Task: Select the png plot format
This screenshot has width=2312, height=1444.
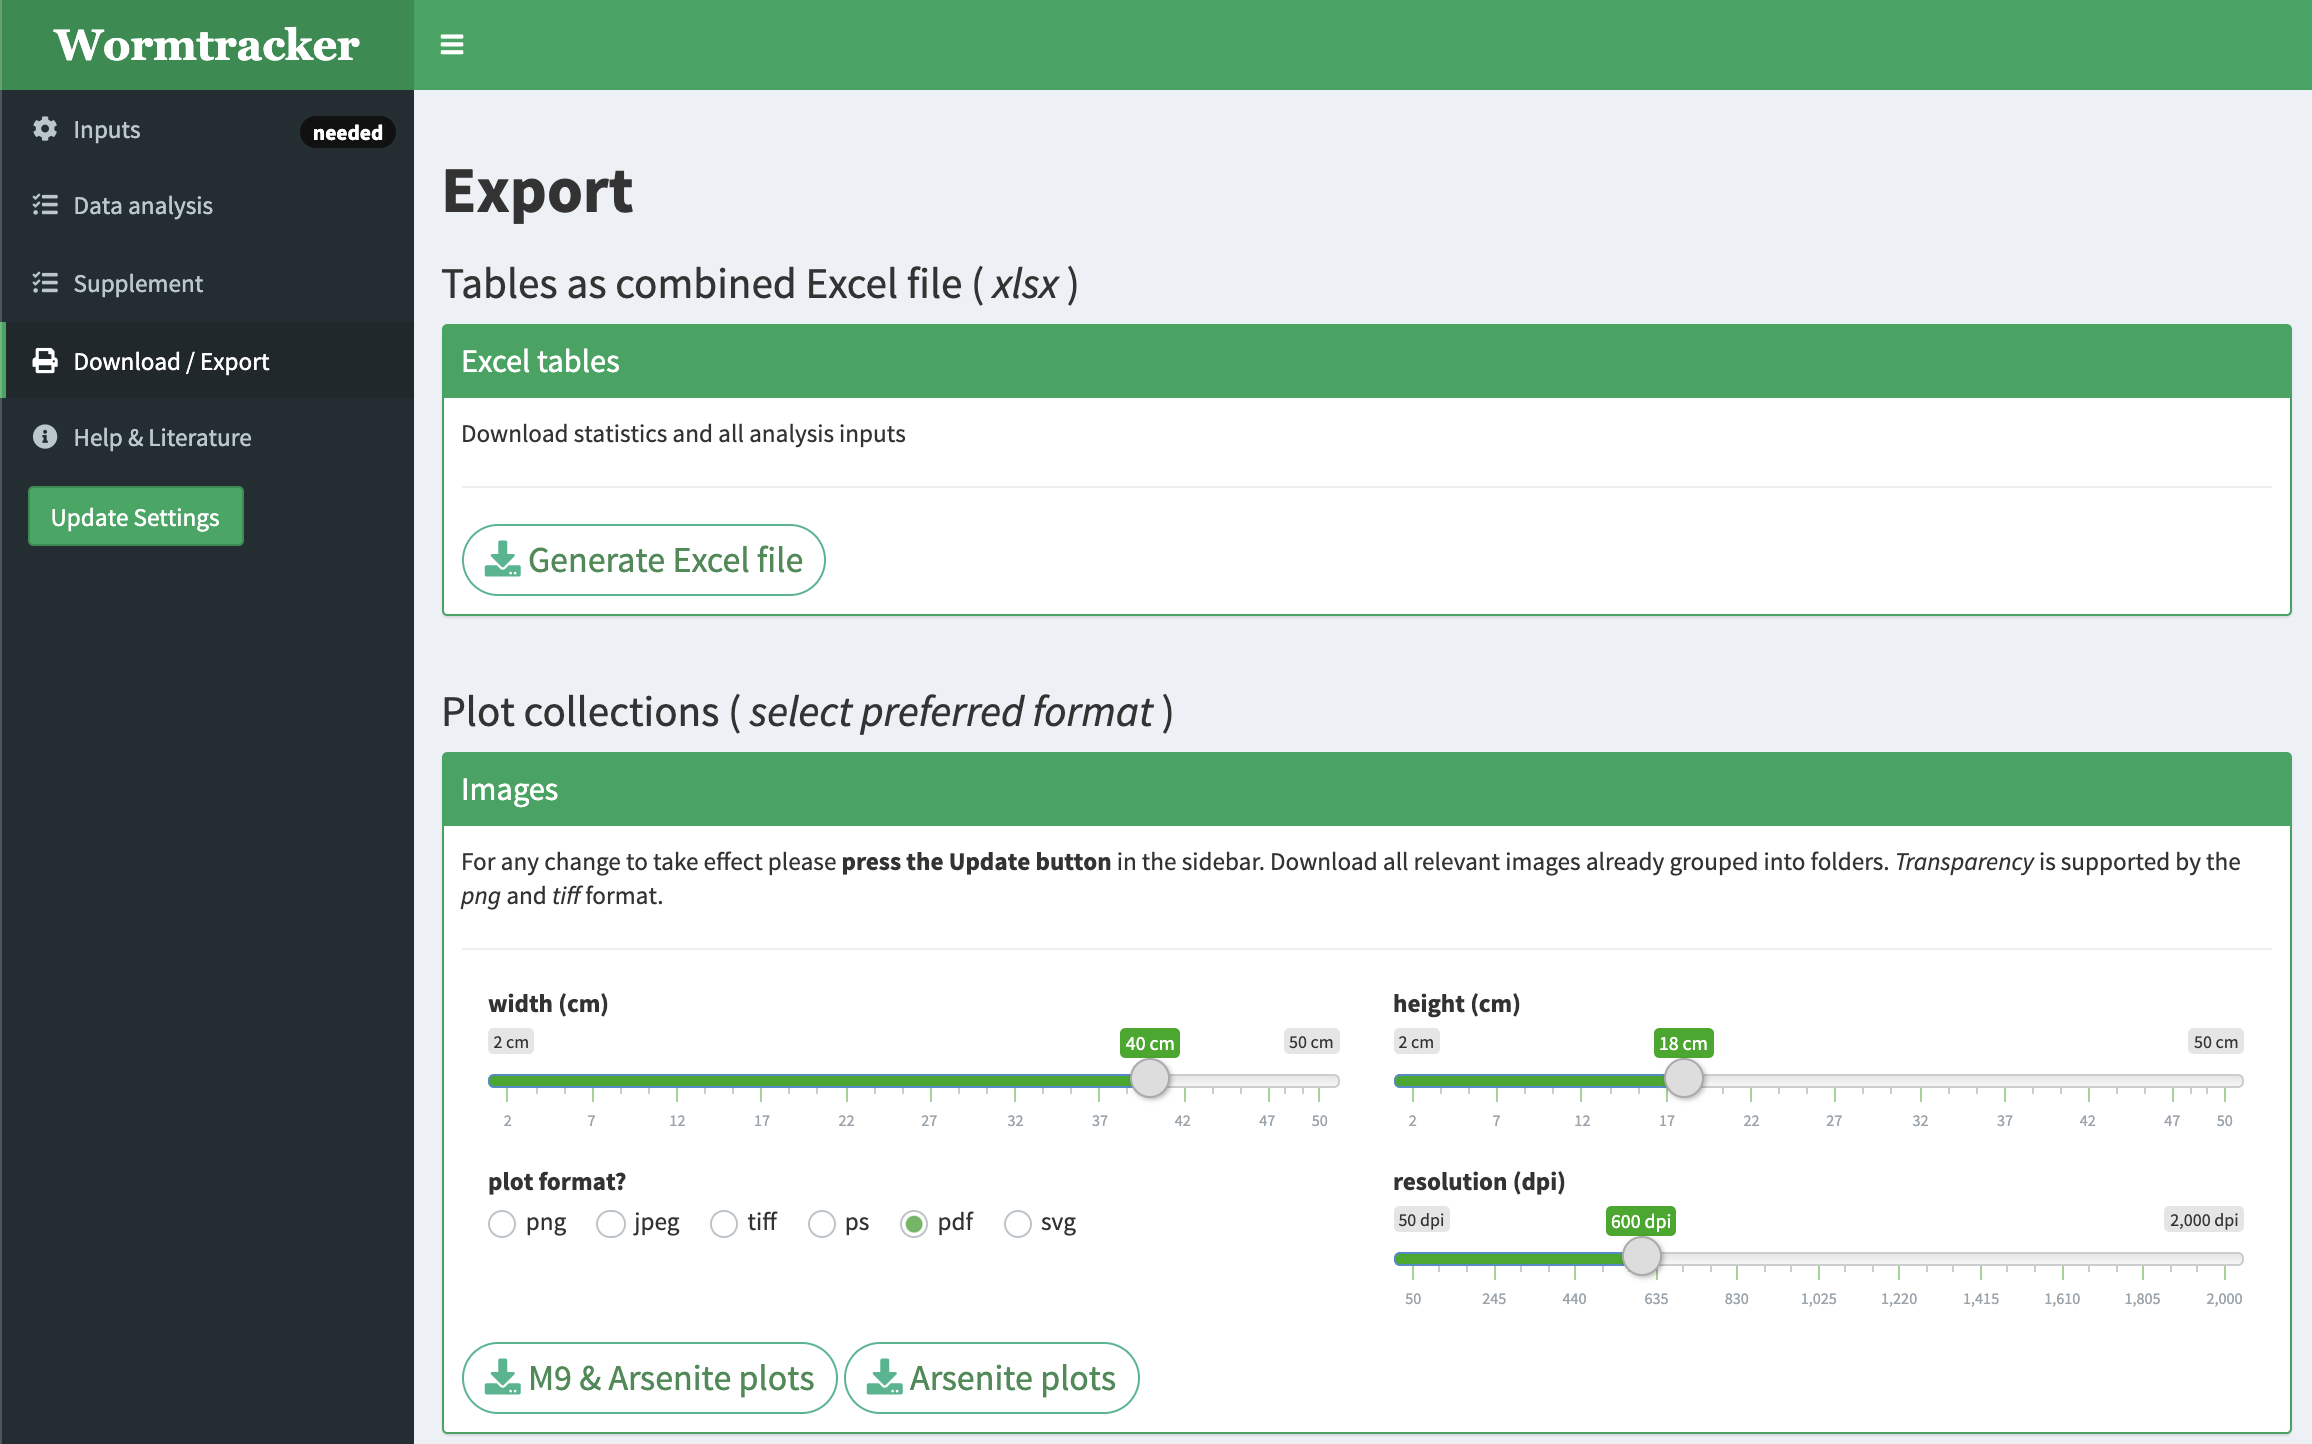Action: click(502, 1223)
